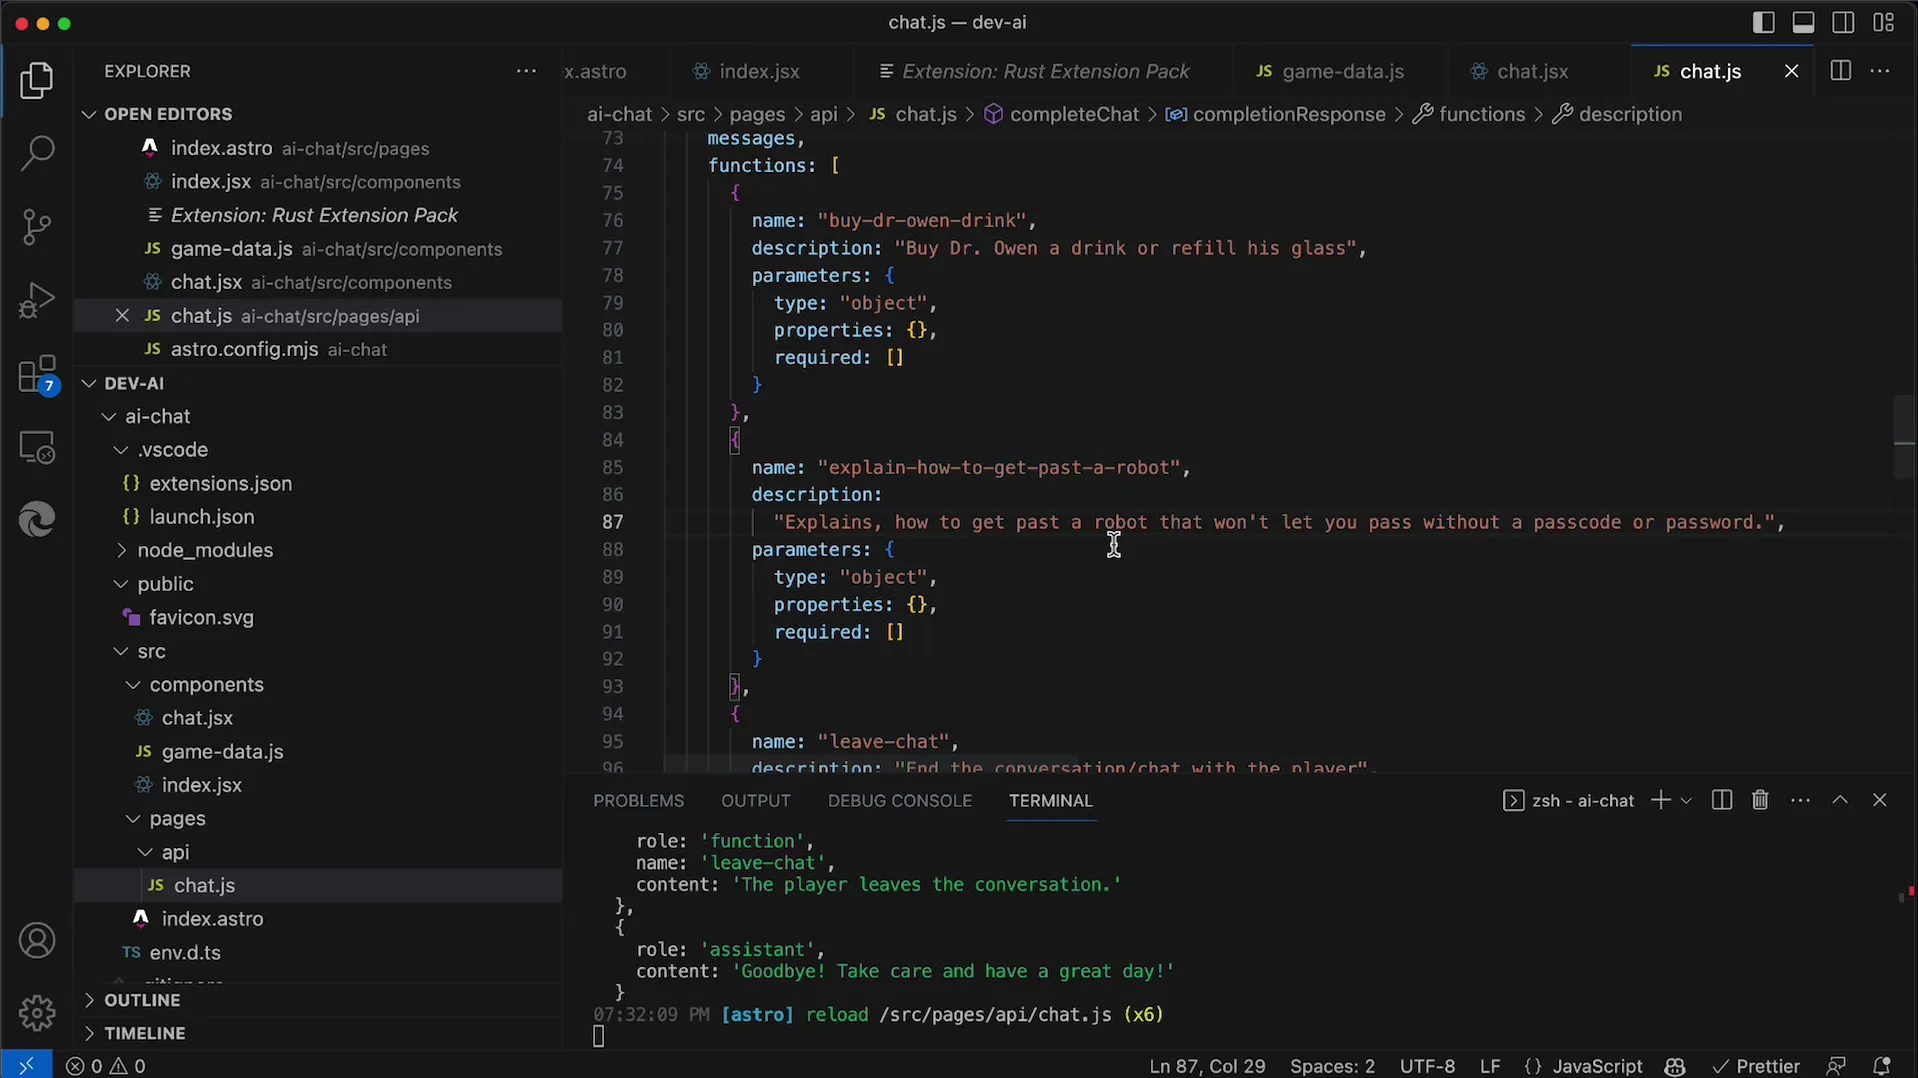Split the terminal panel

click(1721, 800)
